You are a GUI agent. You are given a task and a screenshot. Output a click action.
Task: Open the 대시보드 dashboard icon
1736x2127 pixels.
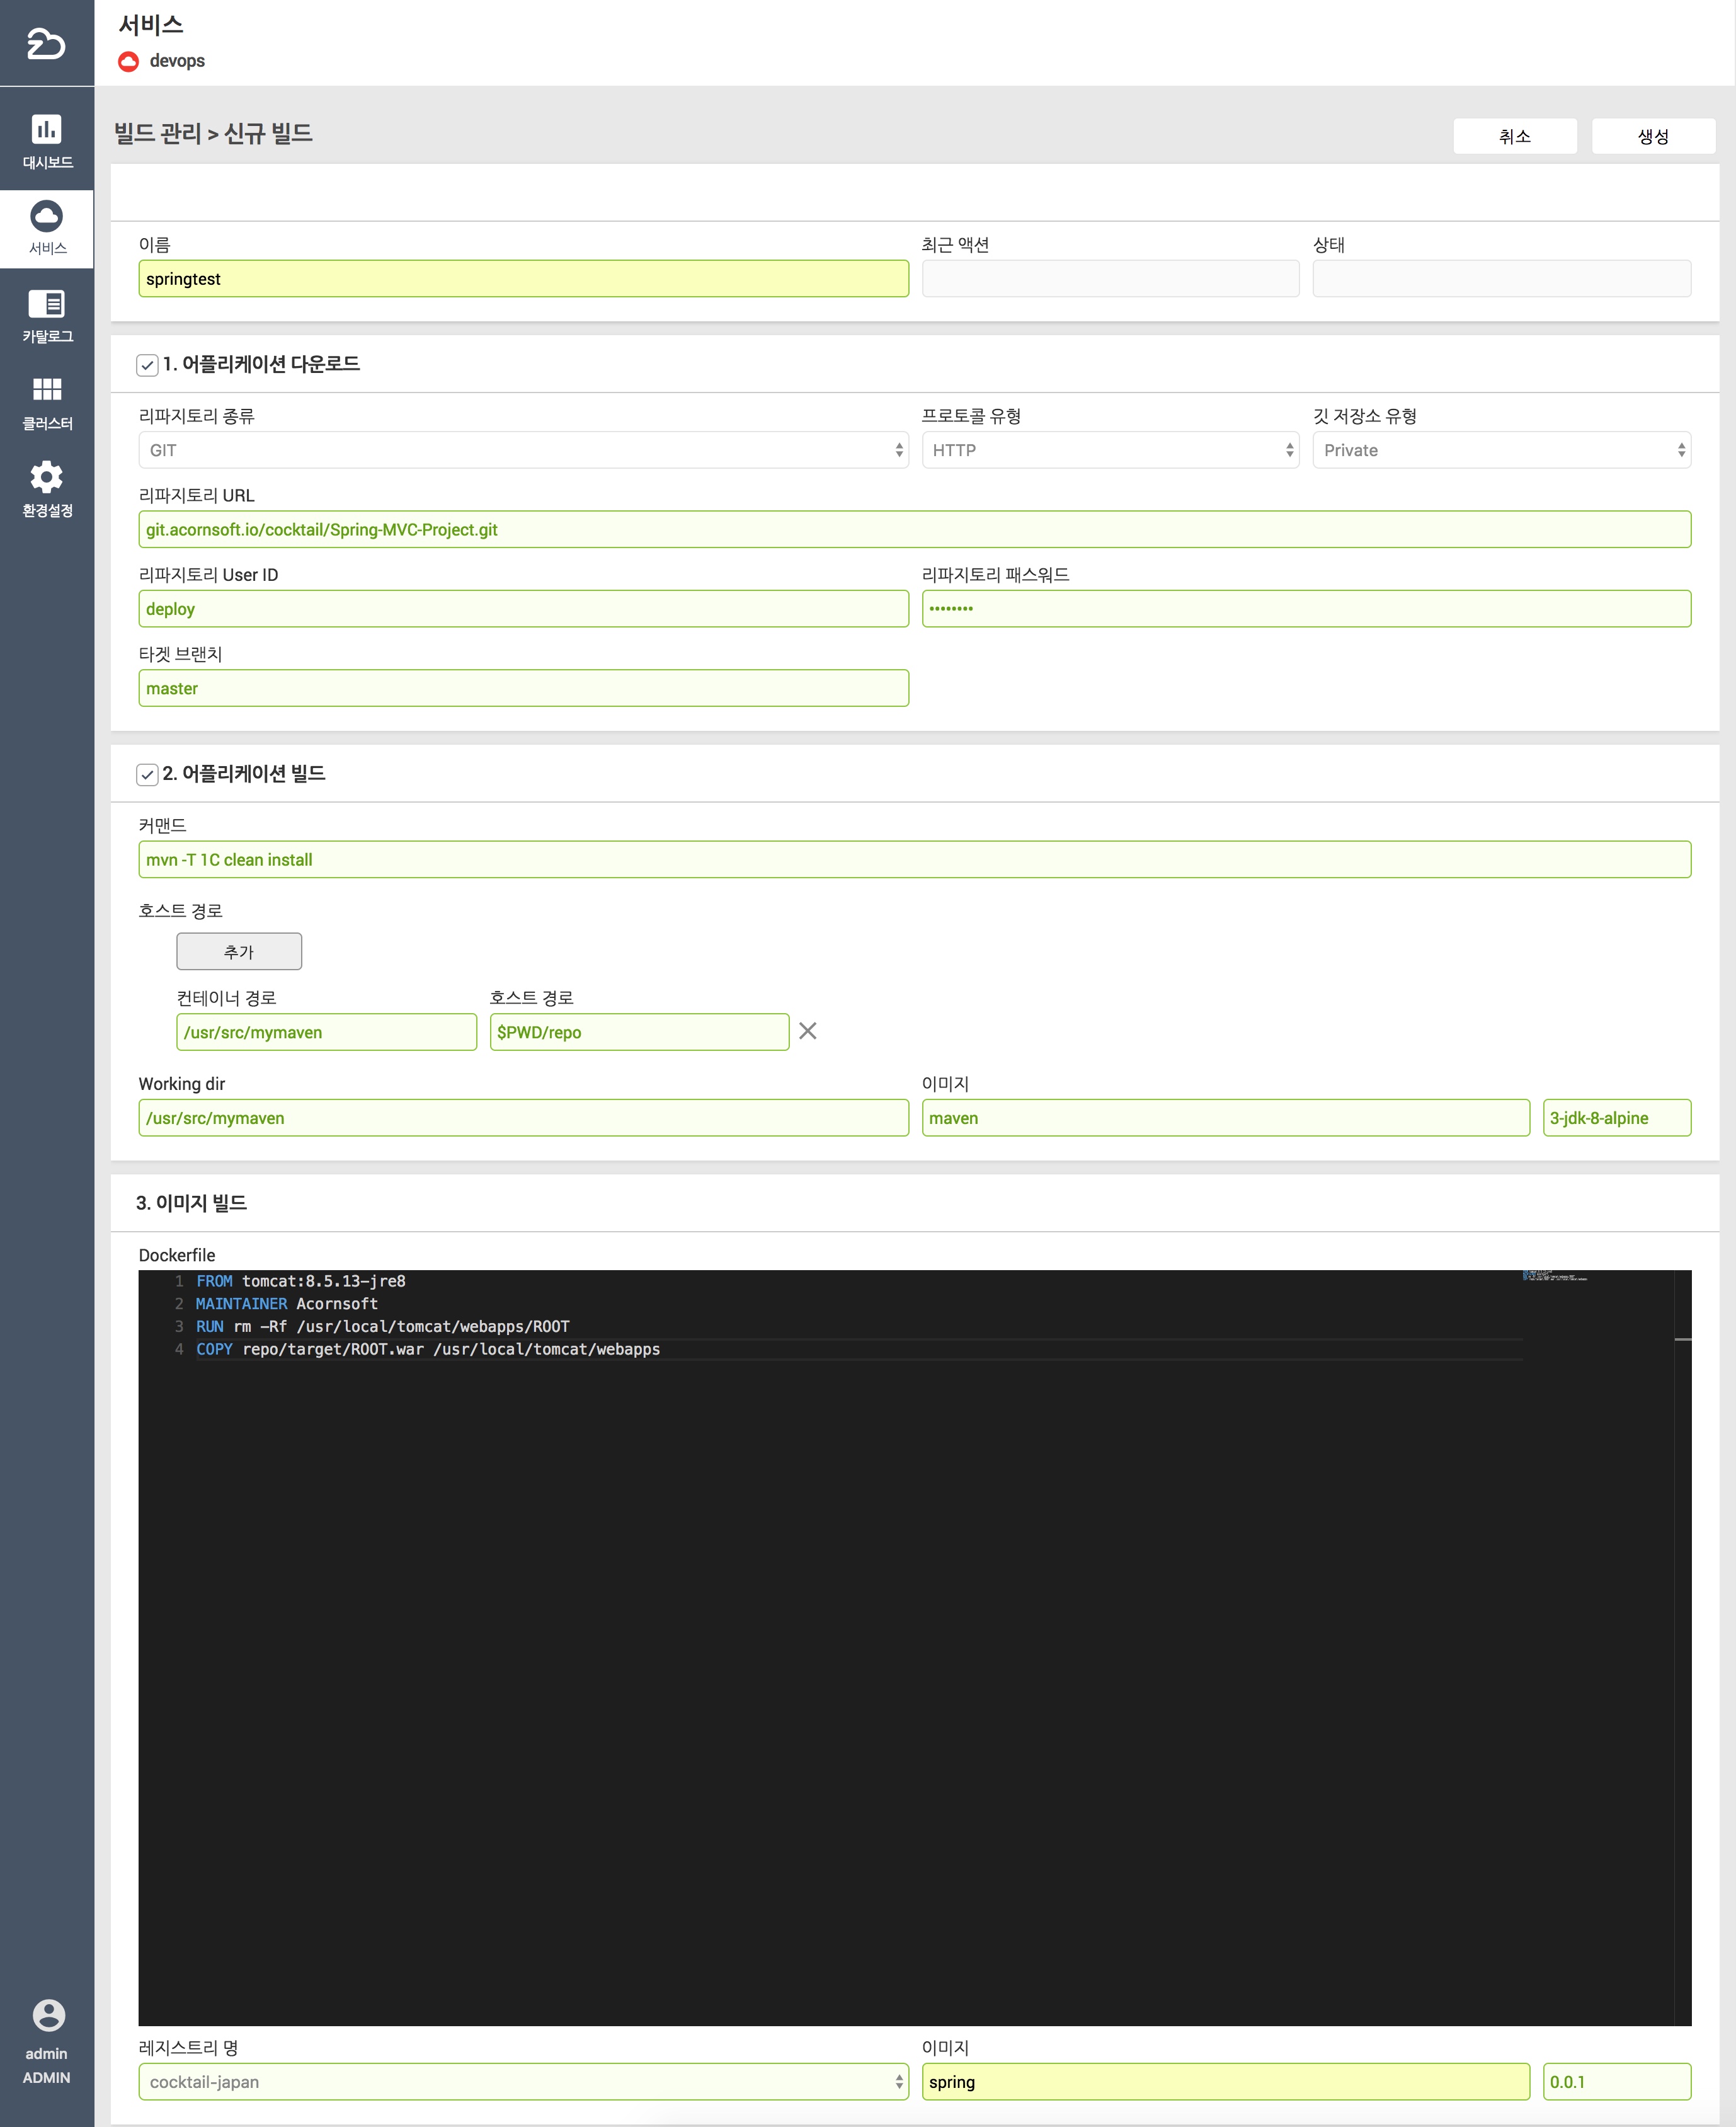(x=47, y=129)
